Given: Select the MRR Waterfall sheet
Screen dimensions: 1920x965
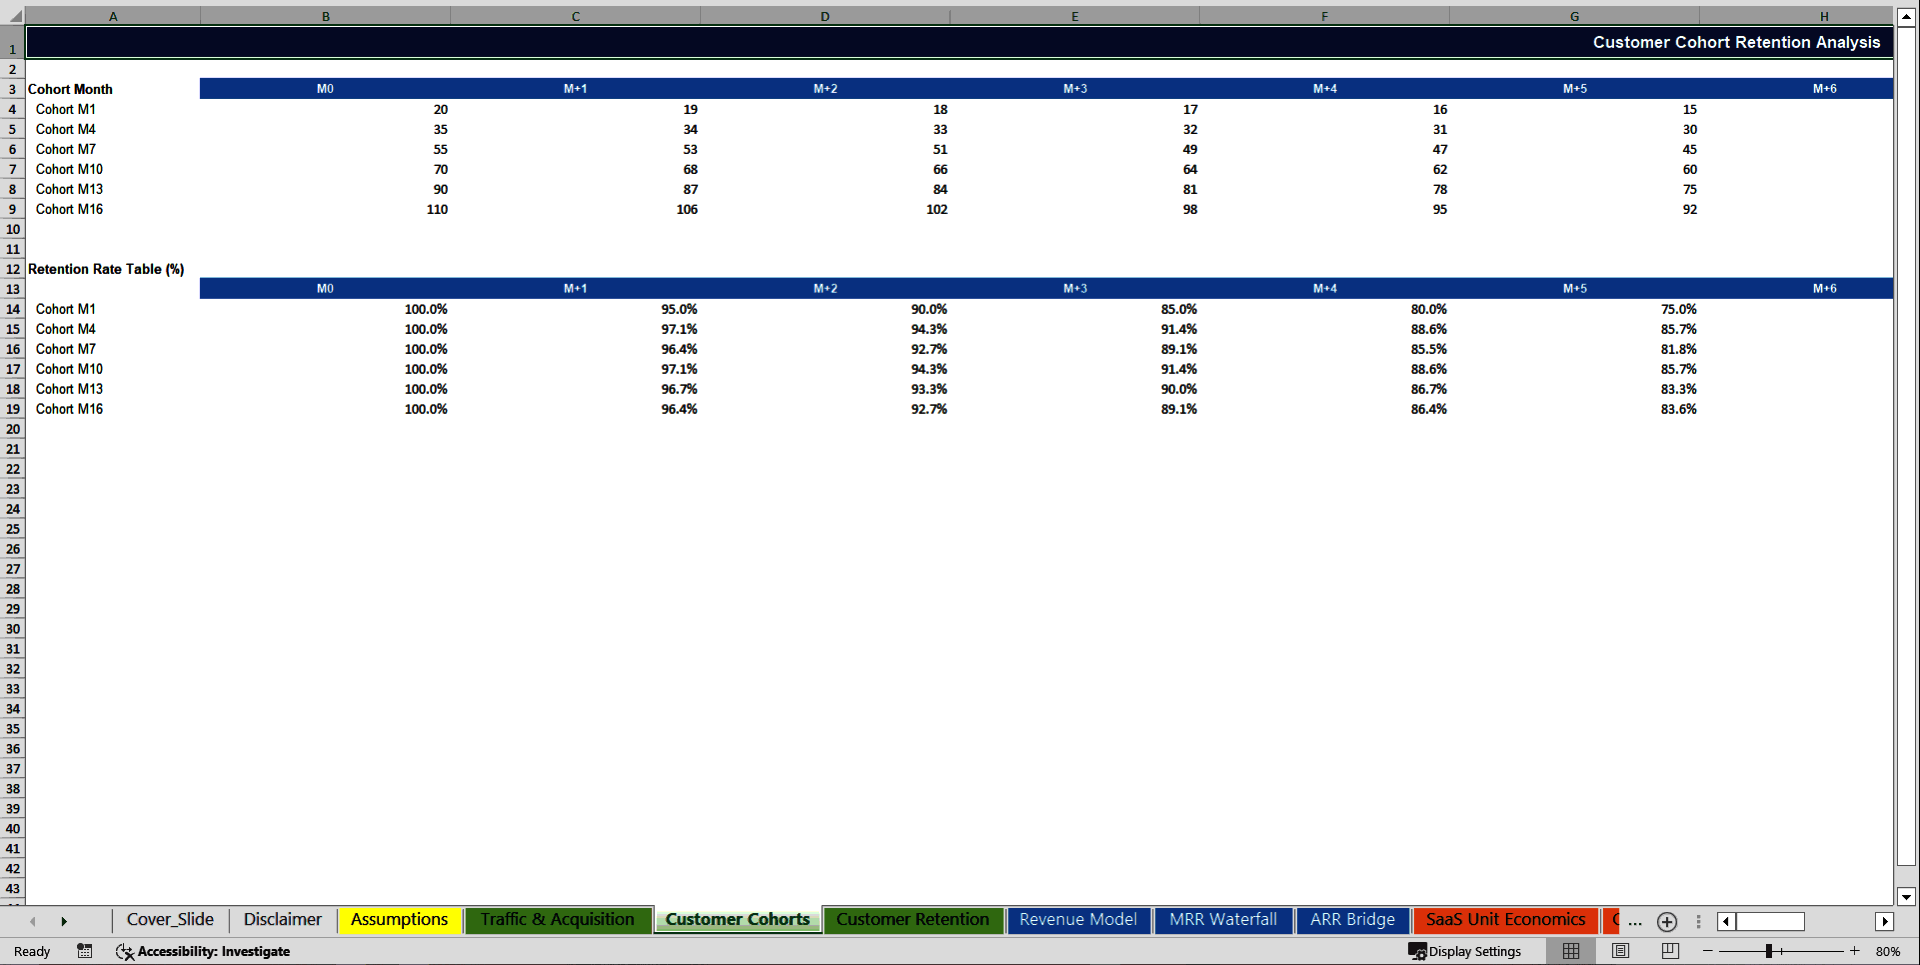Looking at the screenshot, I should click(x=1223, y=919).
